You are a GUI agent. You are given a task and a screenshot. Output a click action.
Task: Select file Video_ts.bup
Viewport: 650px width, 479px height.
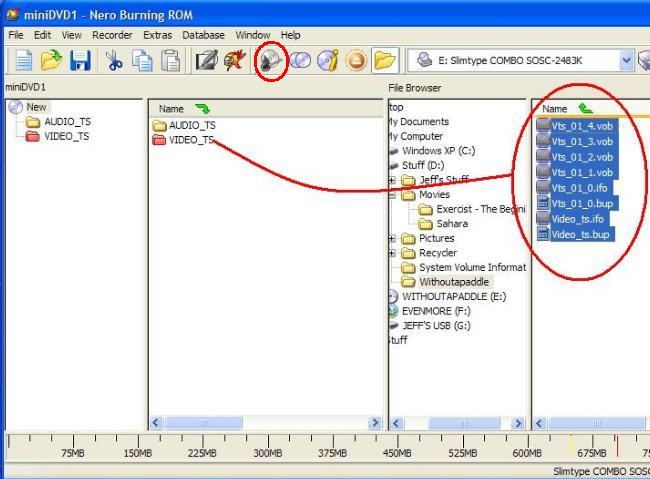point(574,235)
